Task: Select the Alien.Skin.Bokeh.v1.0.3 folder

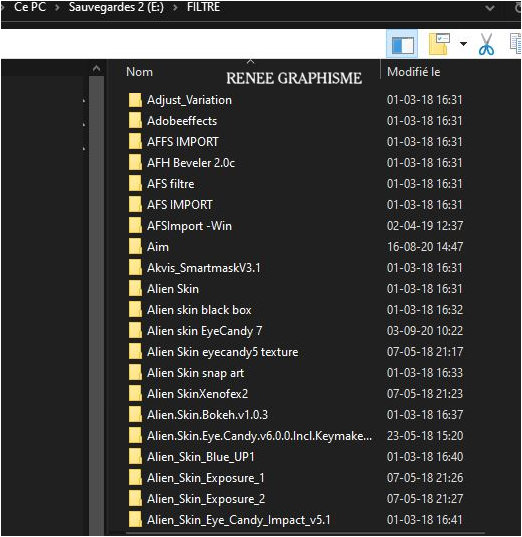Action: [207, 415]
